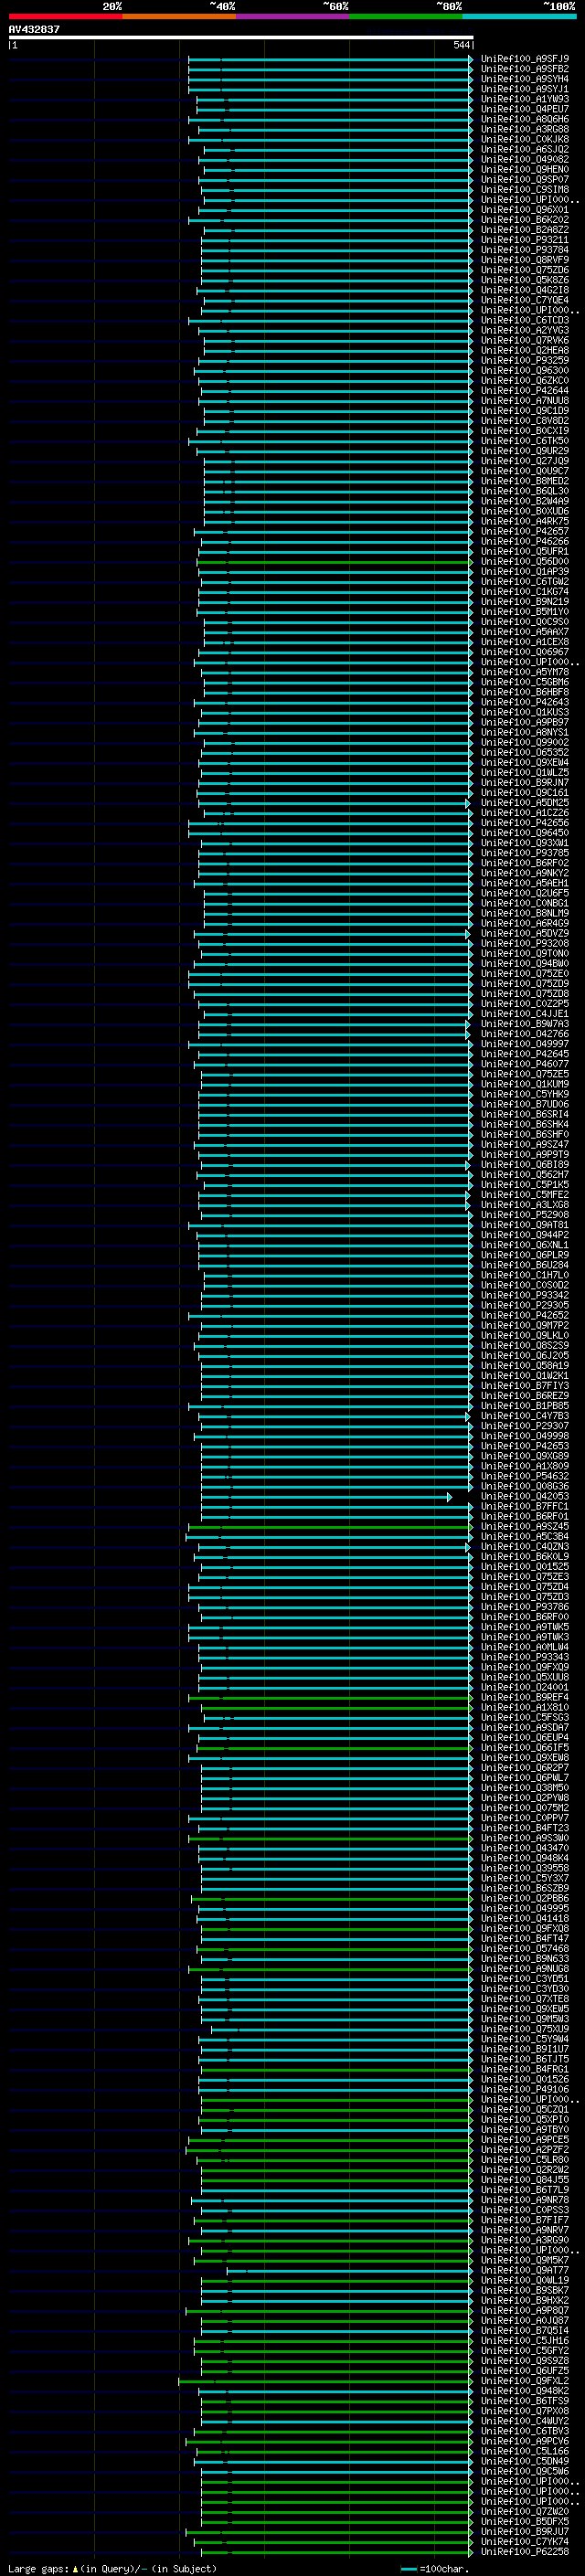Select hit label UniRef100_P93784
This screenshot has width=585, height=2576.
(x=524, y=250)
